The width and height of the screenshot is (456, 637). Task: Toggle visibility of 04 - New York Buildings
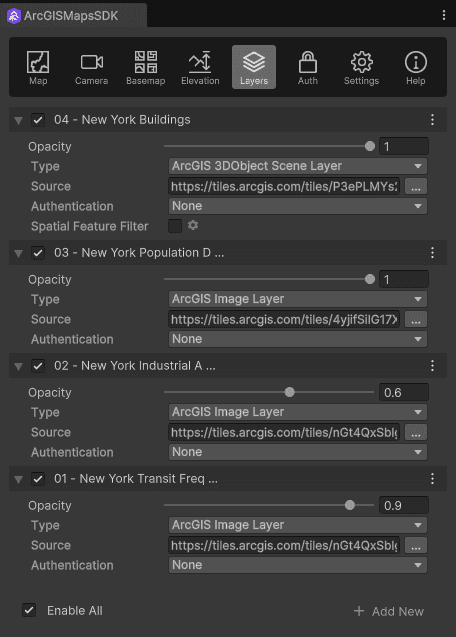38,120
